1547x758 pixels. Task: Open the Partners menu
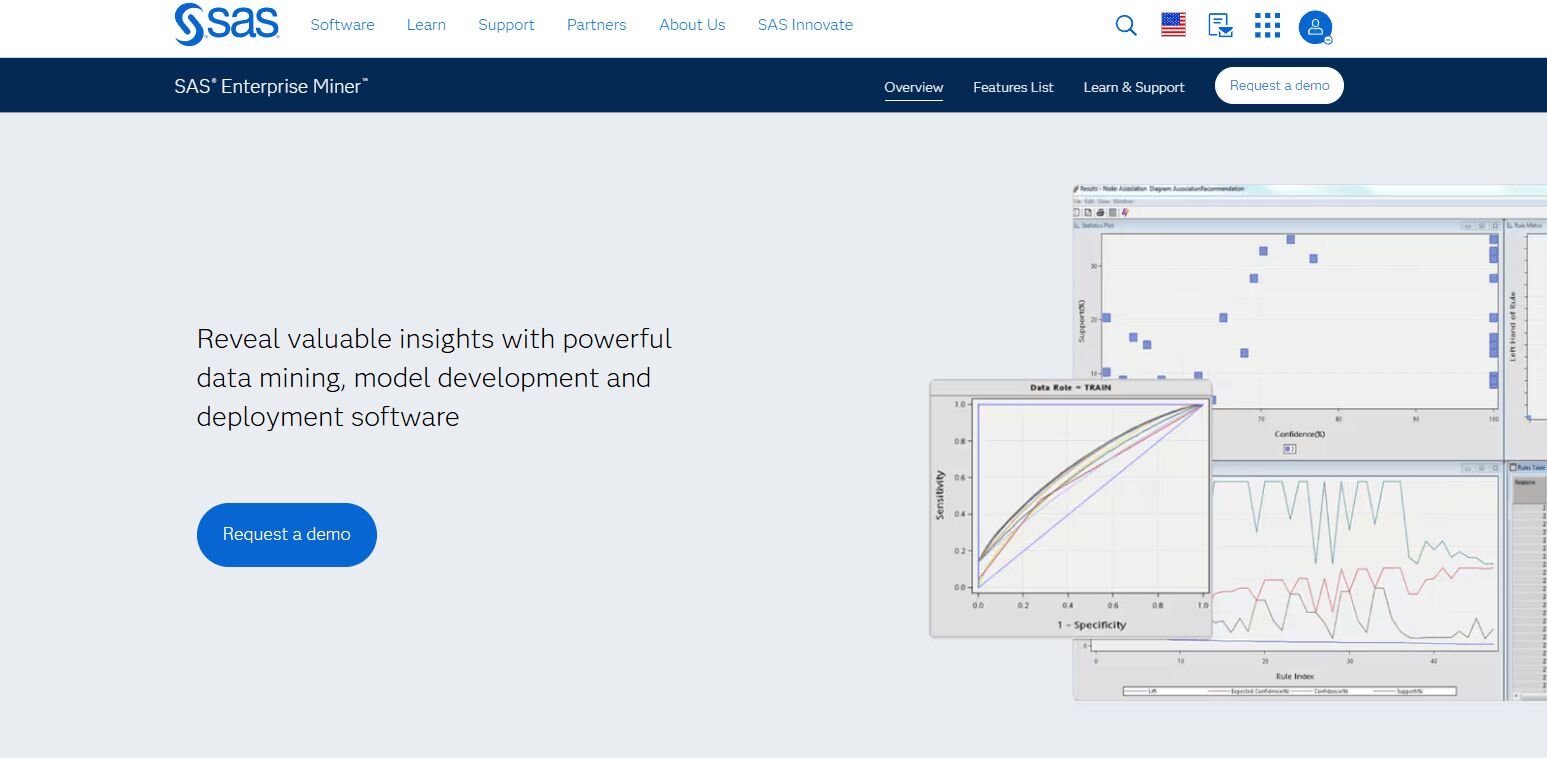pos(596,25)
